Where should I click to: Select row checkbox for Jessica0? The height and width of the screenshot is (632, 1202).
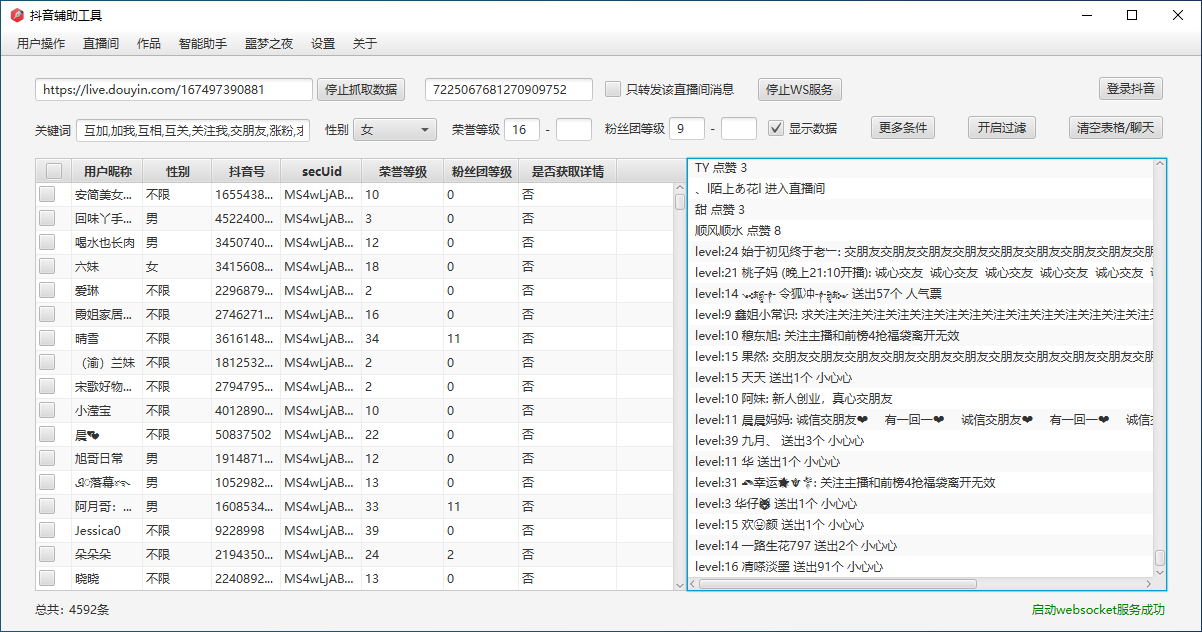pos(47,530)
